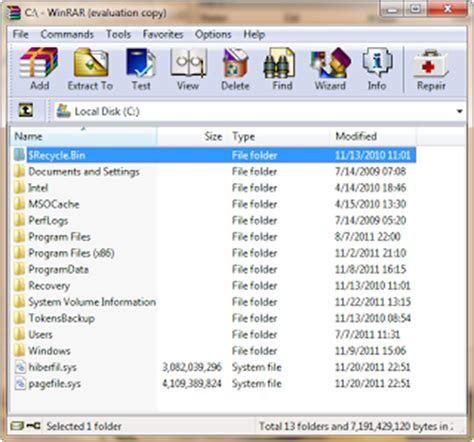Click the modified date 11/22/2011 13:15

pos(373,302)
